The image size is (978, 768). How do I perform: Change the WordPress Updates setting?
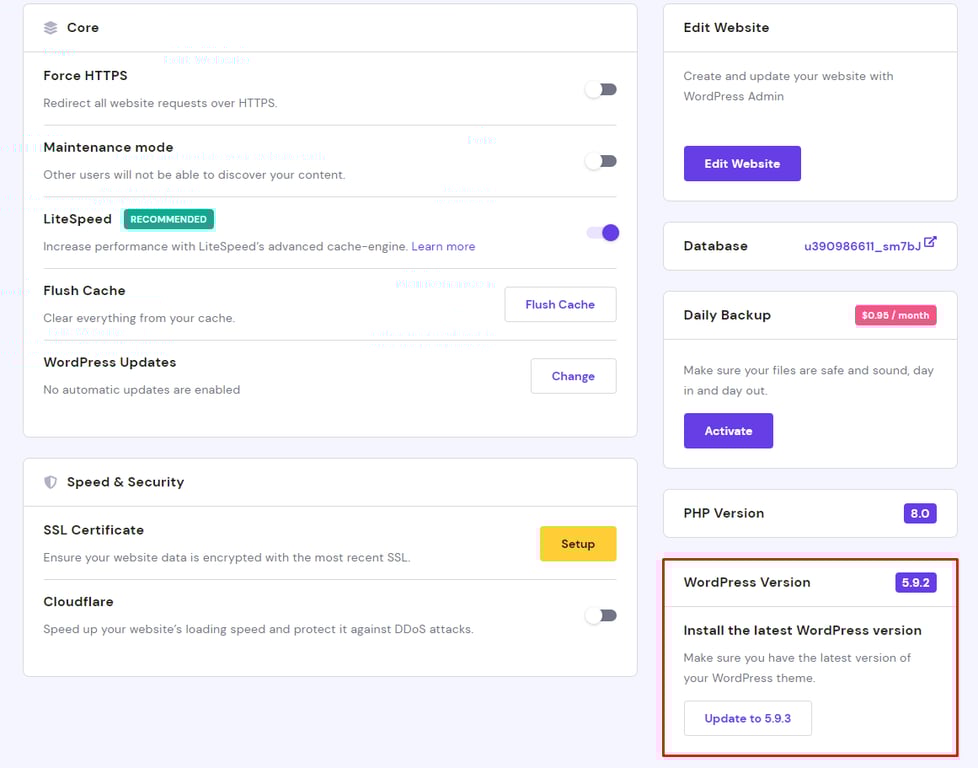tap(573, 376)
